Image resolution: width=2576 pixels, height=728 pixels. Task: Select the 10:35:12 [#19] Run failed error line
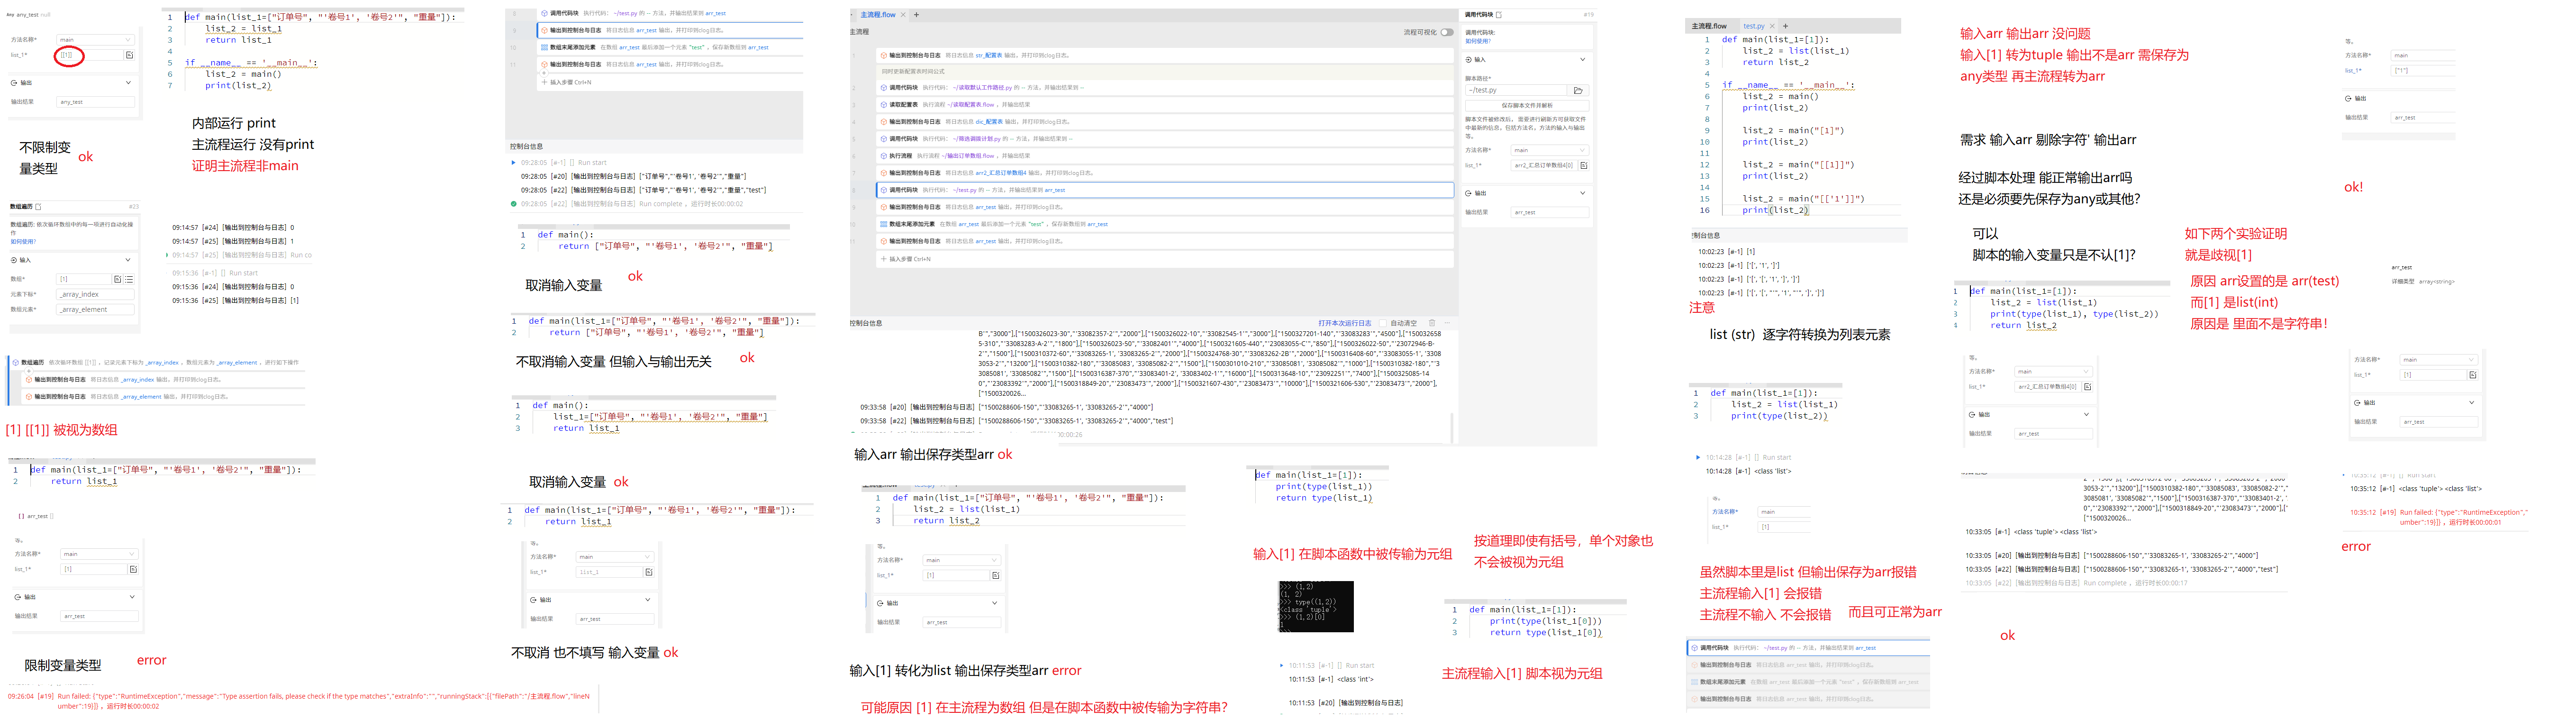[x=2439, y=517]
